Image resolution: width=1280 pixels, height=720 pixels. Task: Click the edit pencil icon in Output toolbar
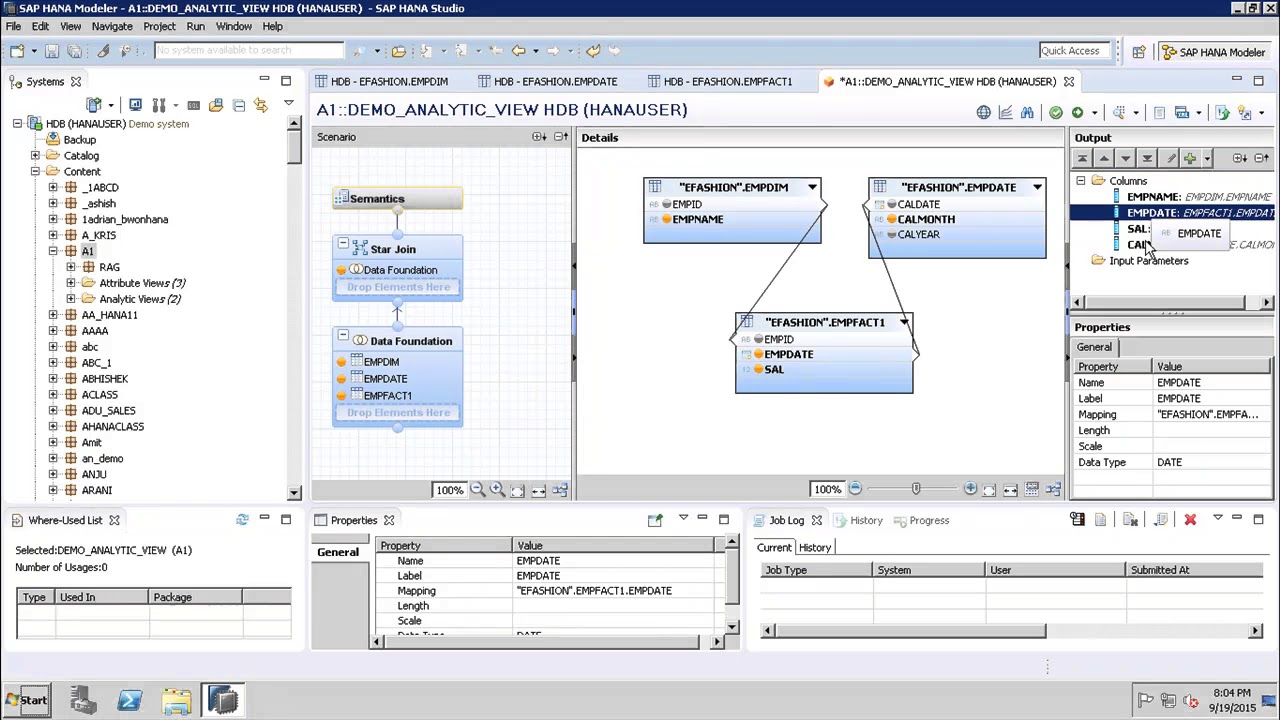click(1170, 158)
